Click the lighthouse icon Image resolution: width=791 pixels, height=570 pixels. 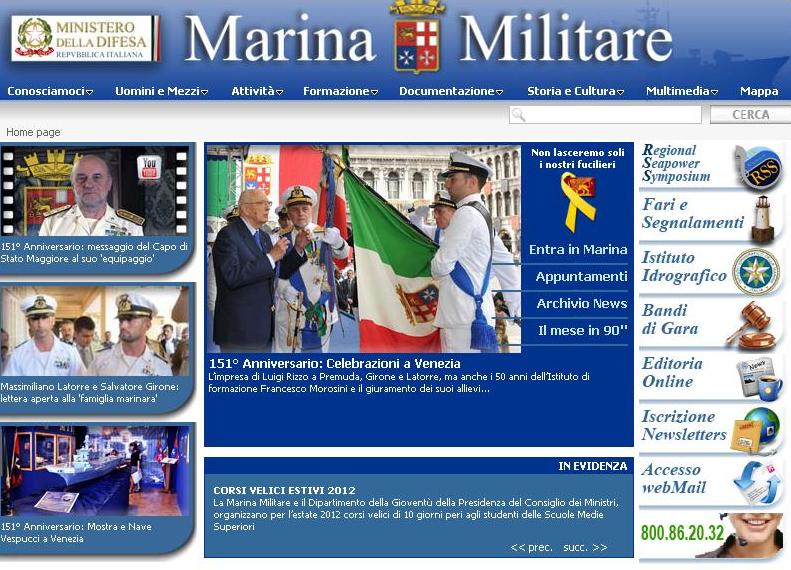[x=762, y=219]
